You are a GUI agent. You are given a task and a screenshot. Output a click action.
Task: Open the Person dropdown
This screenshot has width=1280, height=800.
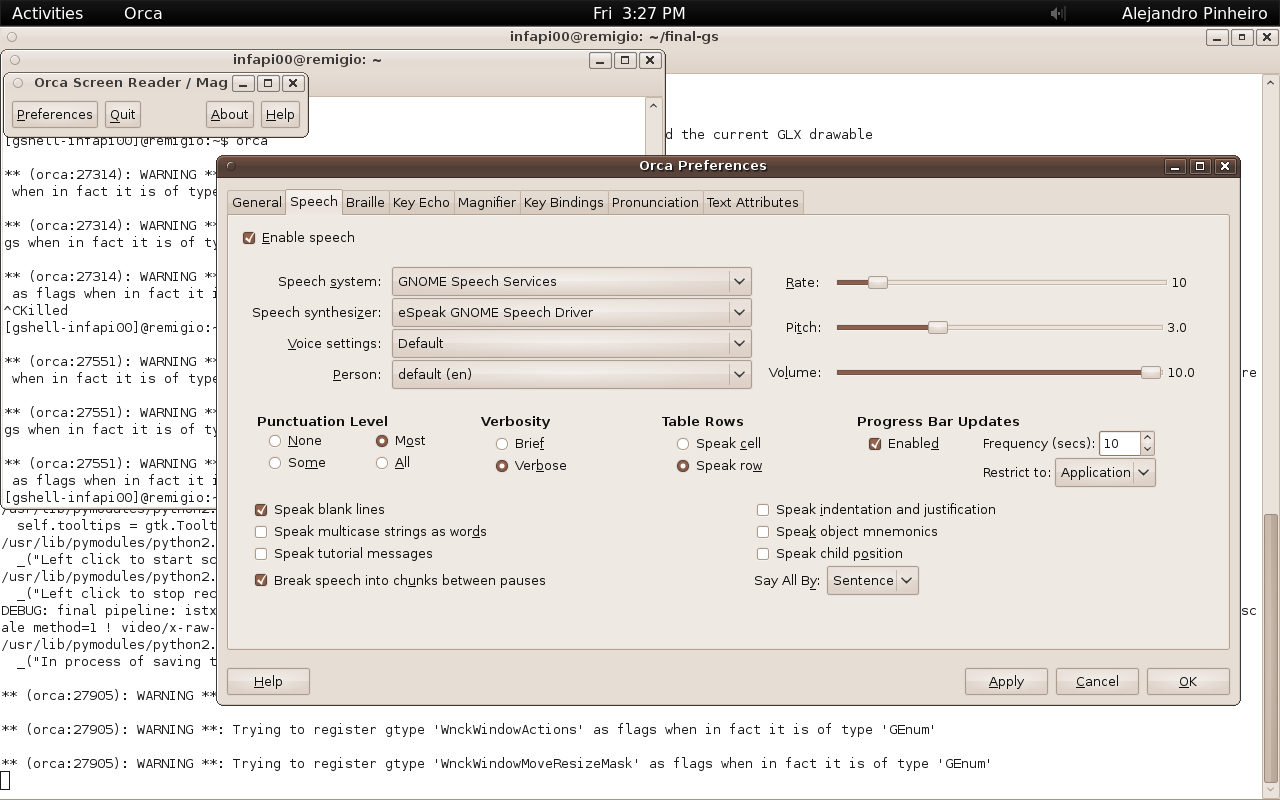pos(571,374)
